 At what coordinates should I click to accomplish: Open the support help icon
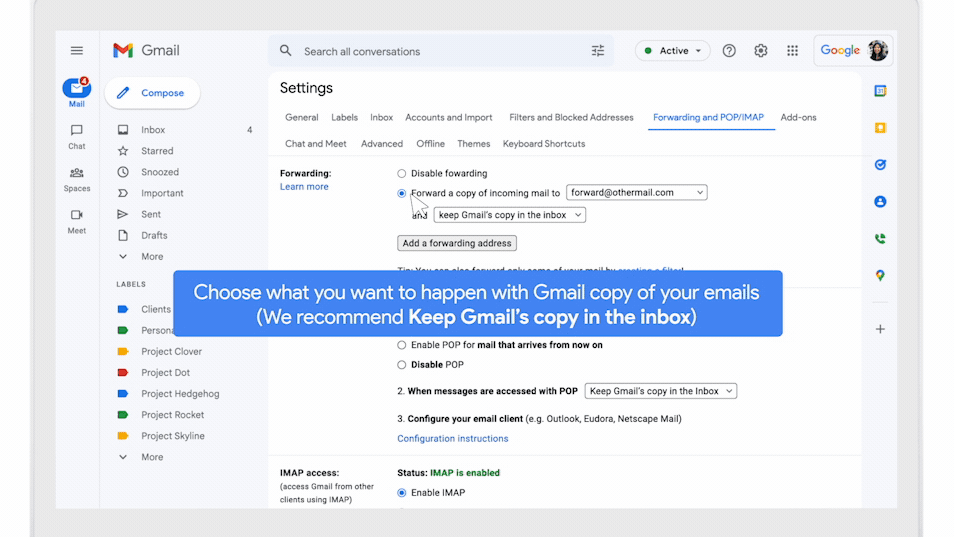click(x=729, y=51)
